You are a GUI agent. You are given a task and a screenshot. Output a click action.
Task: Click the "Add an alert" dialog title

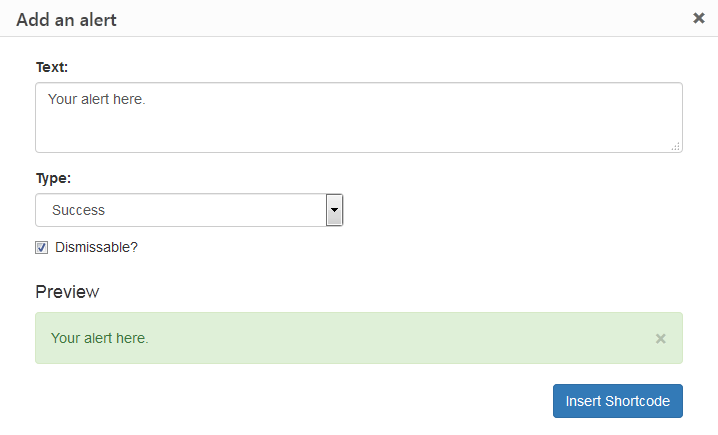66,20
